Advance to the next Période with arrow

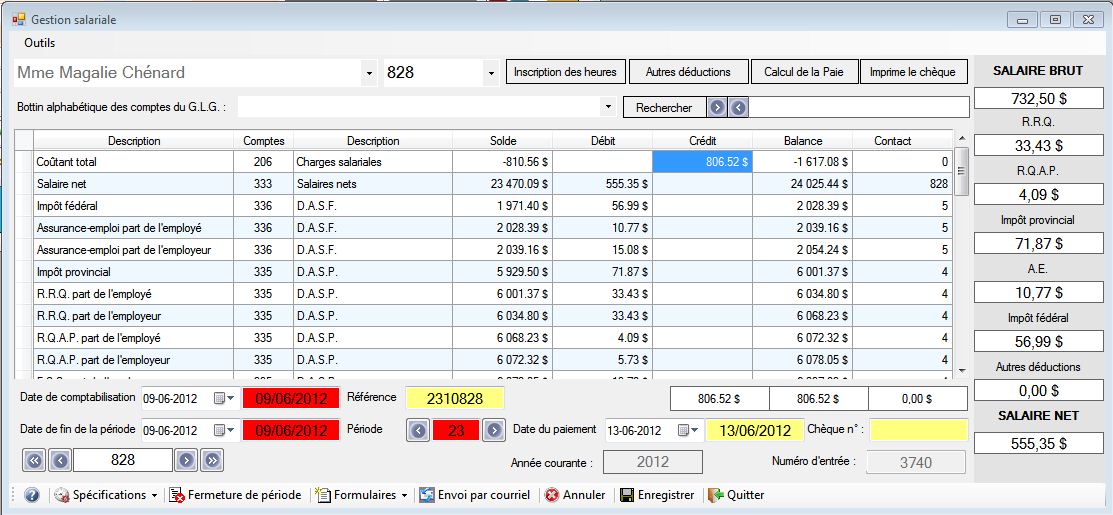[x=493, y=430]
